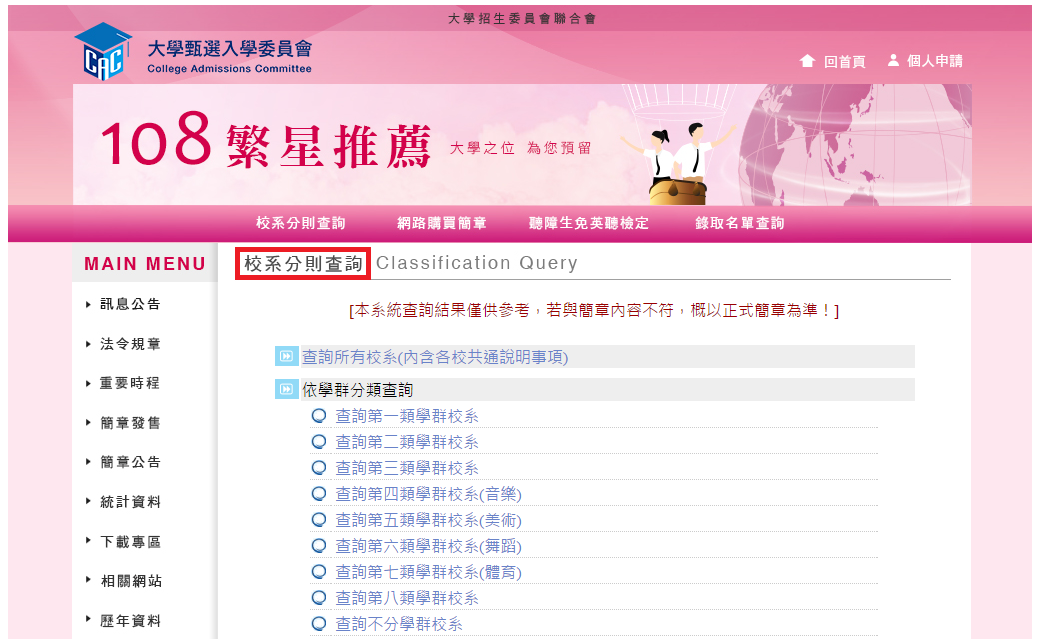Click the arrow icon beside 依學群分類查詢
Viewport: 1043px width, 639px height.
(287, 390)
